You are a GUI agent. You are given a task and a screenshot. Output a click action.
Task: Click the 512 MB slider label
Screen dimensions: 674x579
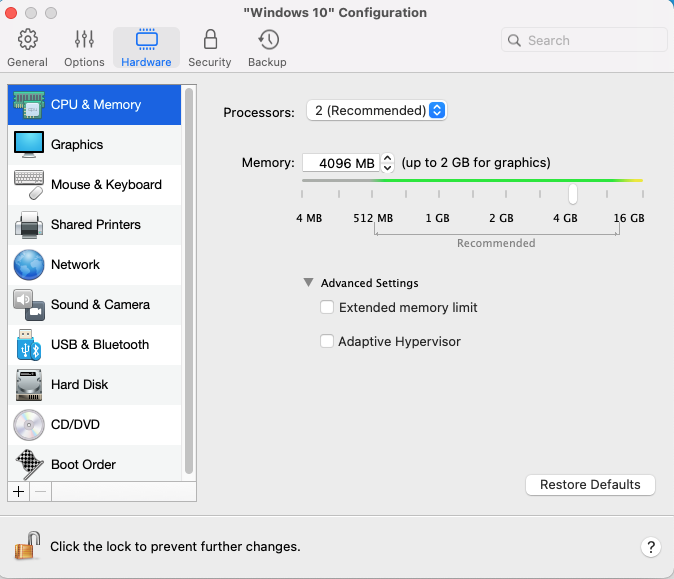(373, 218)
